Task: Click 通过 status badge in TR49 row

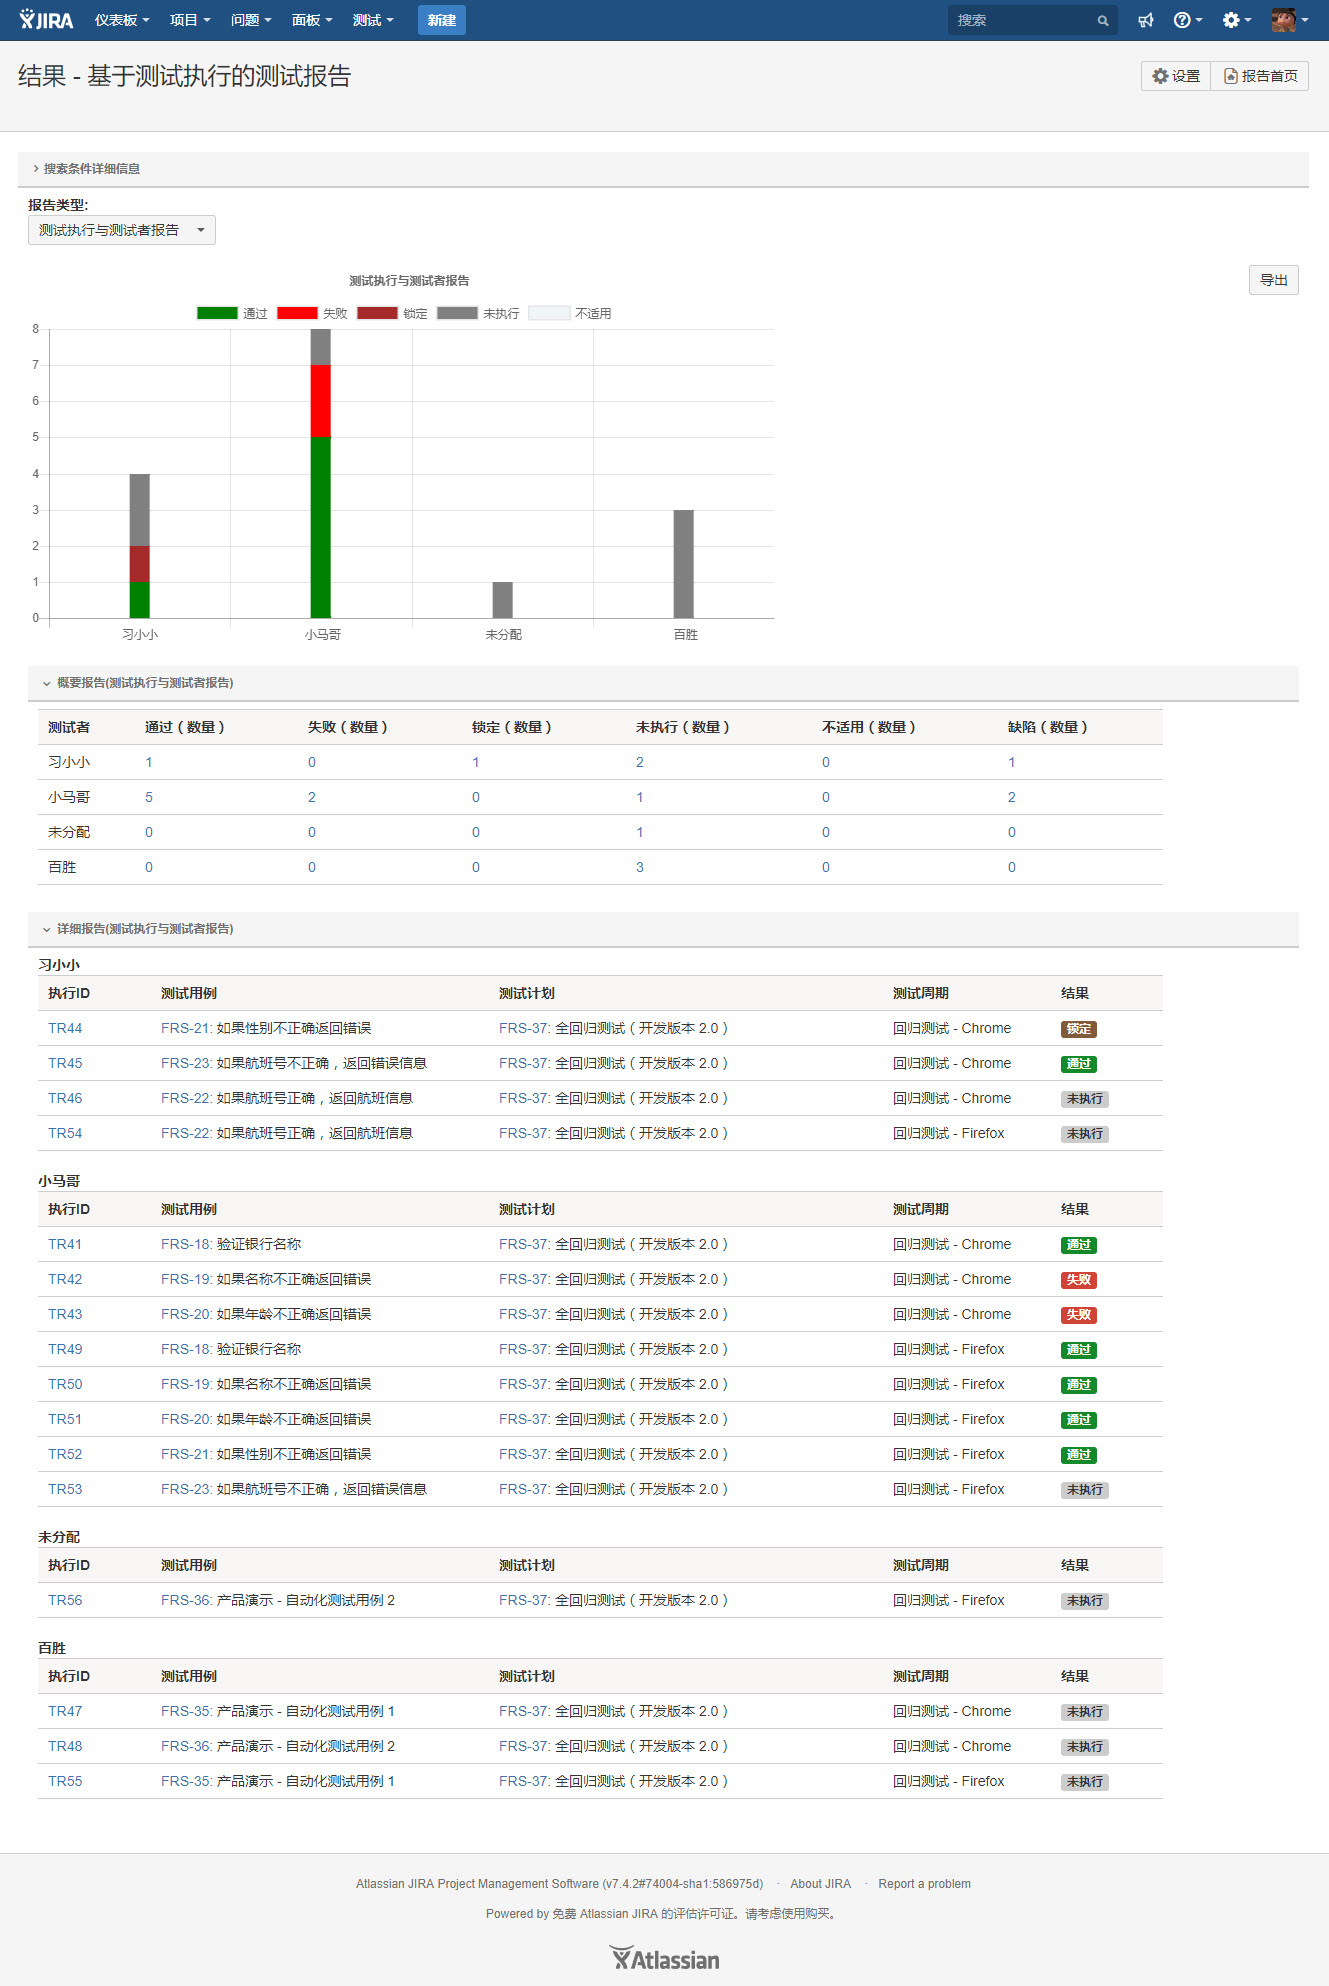Action: pos(1079,1350)
